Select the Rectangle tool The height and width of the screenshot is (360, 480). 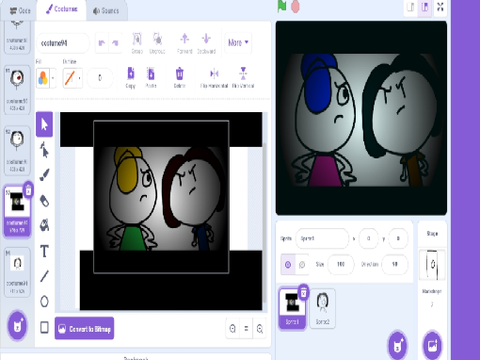click(44, 327)
